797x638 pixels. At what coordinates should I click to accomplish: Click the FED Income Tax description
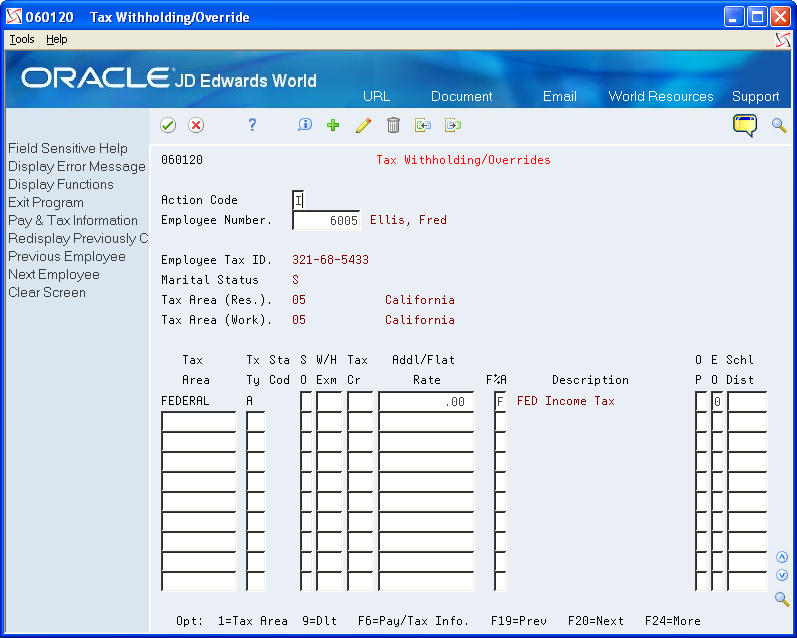click(565, 401)
